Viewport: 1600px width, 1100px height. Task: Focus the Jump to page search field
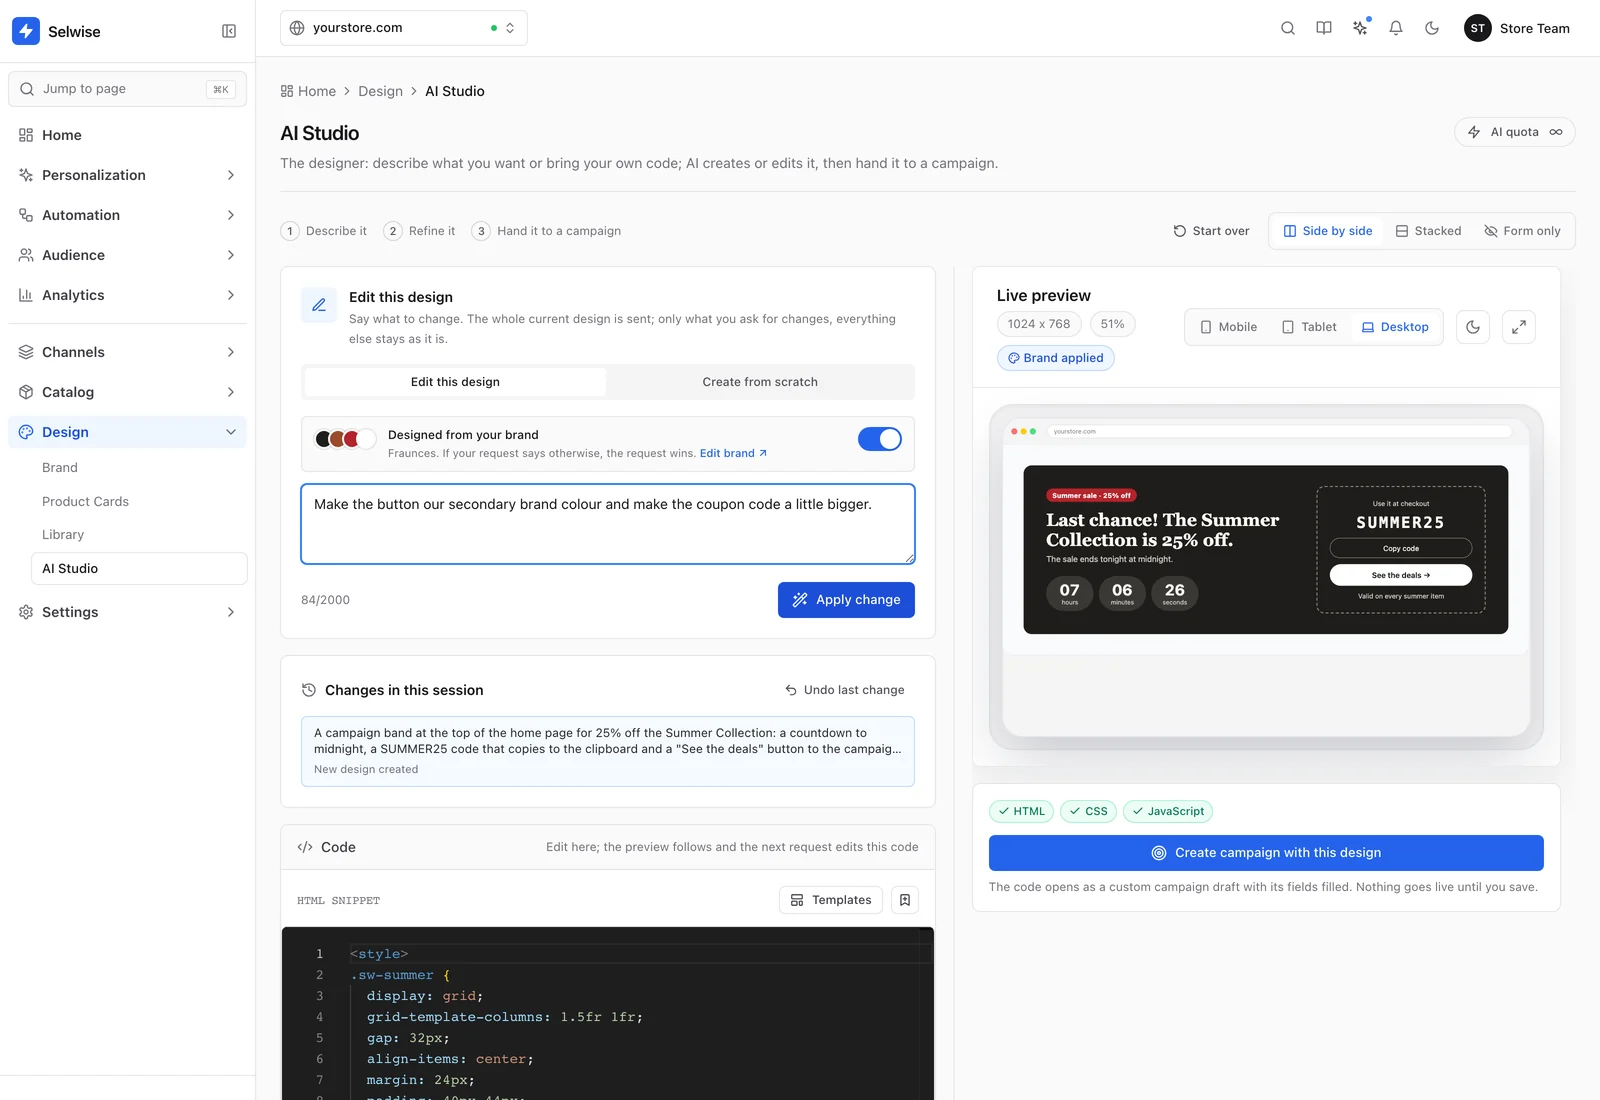click(x=128, y=89)
